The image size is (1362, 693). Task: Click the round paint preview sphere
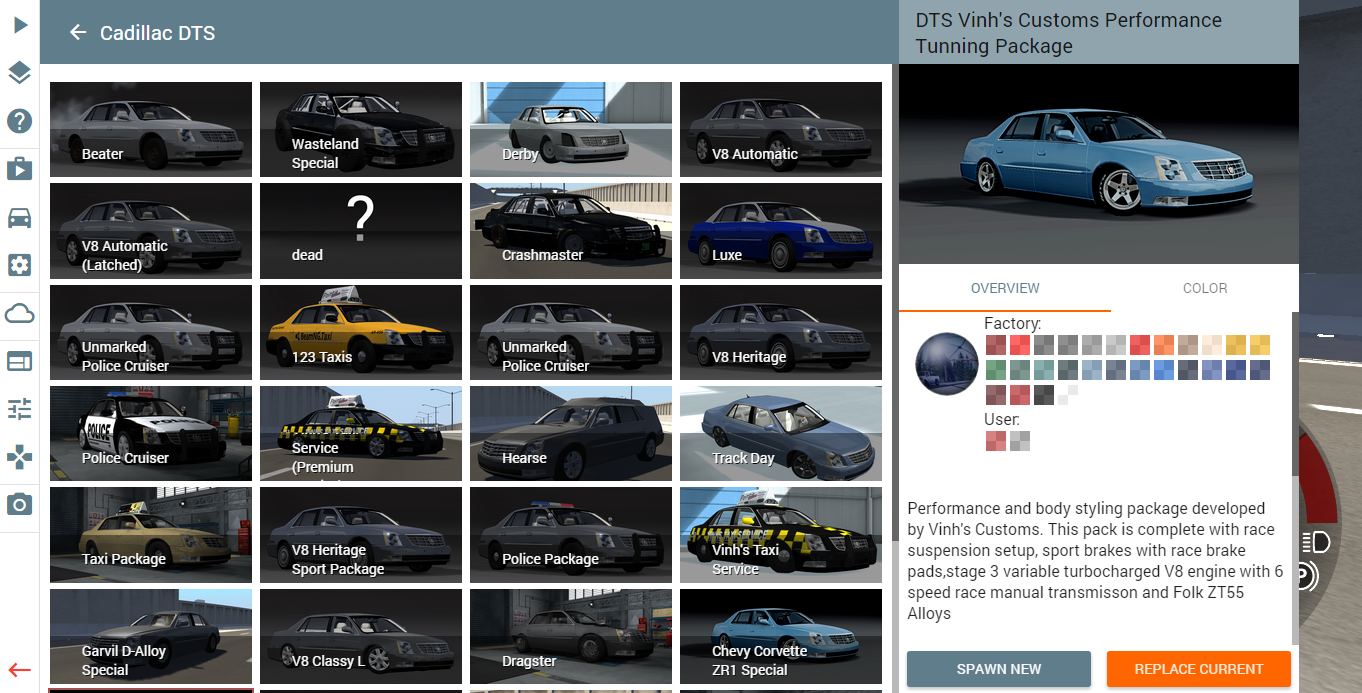pyautogui.click(x=946, y=365)
